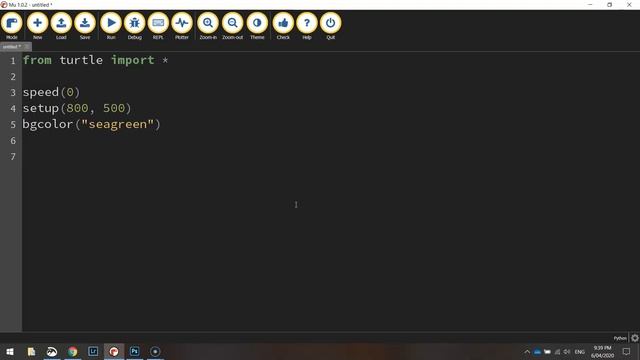Check the code for errors
Viewport: 640px width, 360px height.
point(283,25)
